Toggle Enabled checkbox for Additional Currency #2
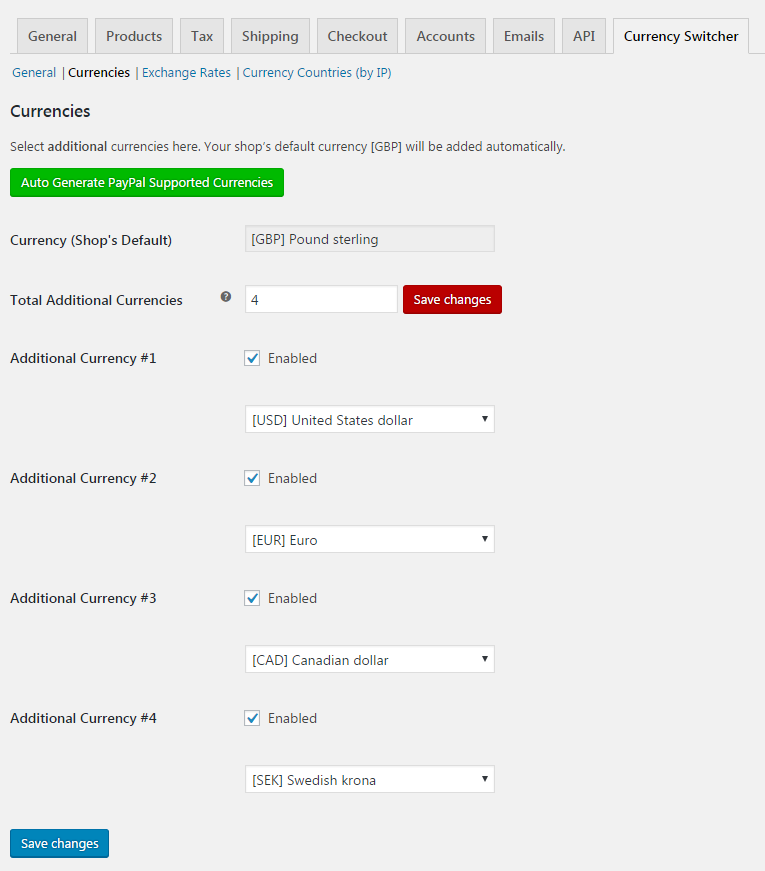765x871 pixels. click(x=252, y=478)
